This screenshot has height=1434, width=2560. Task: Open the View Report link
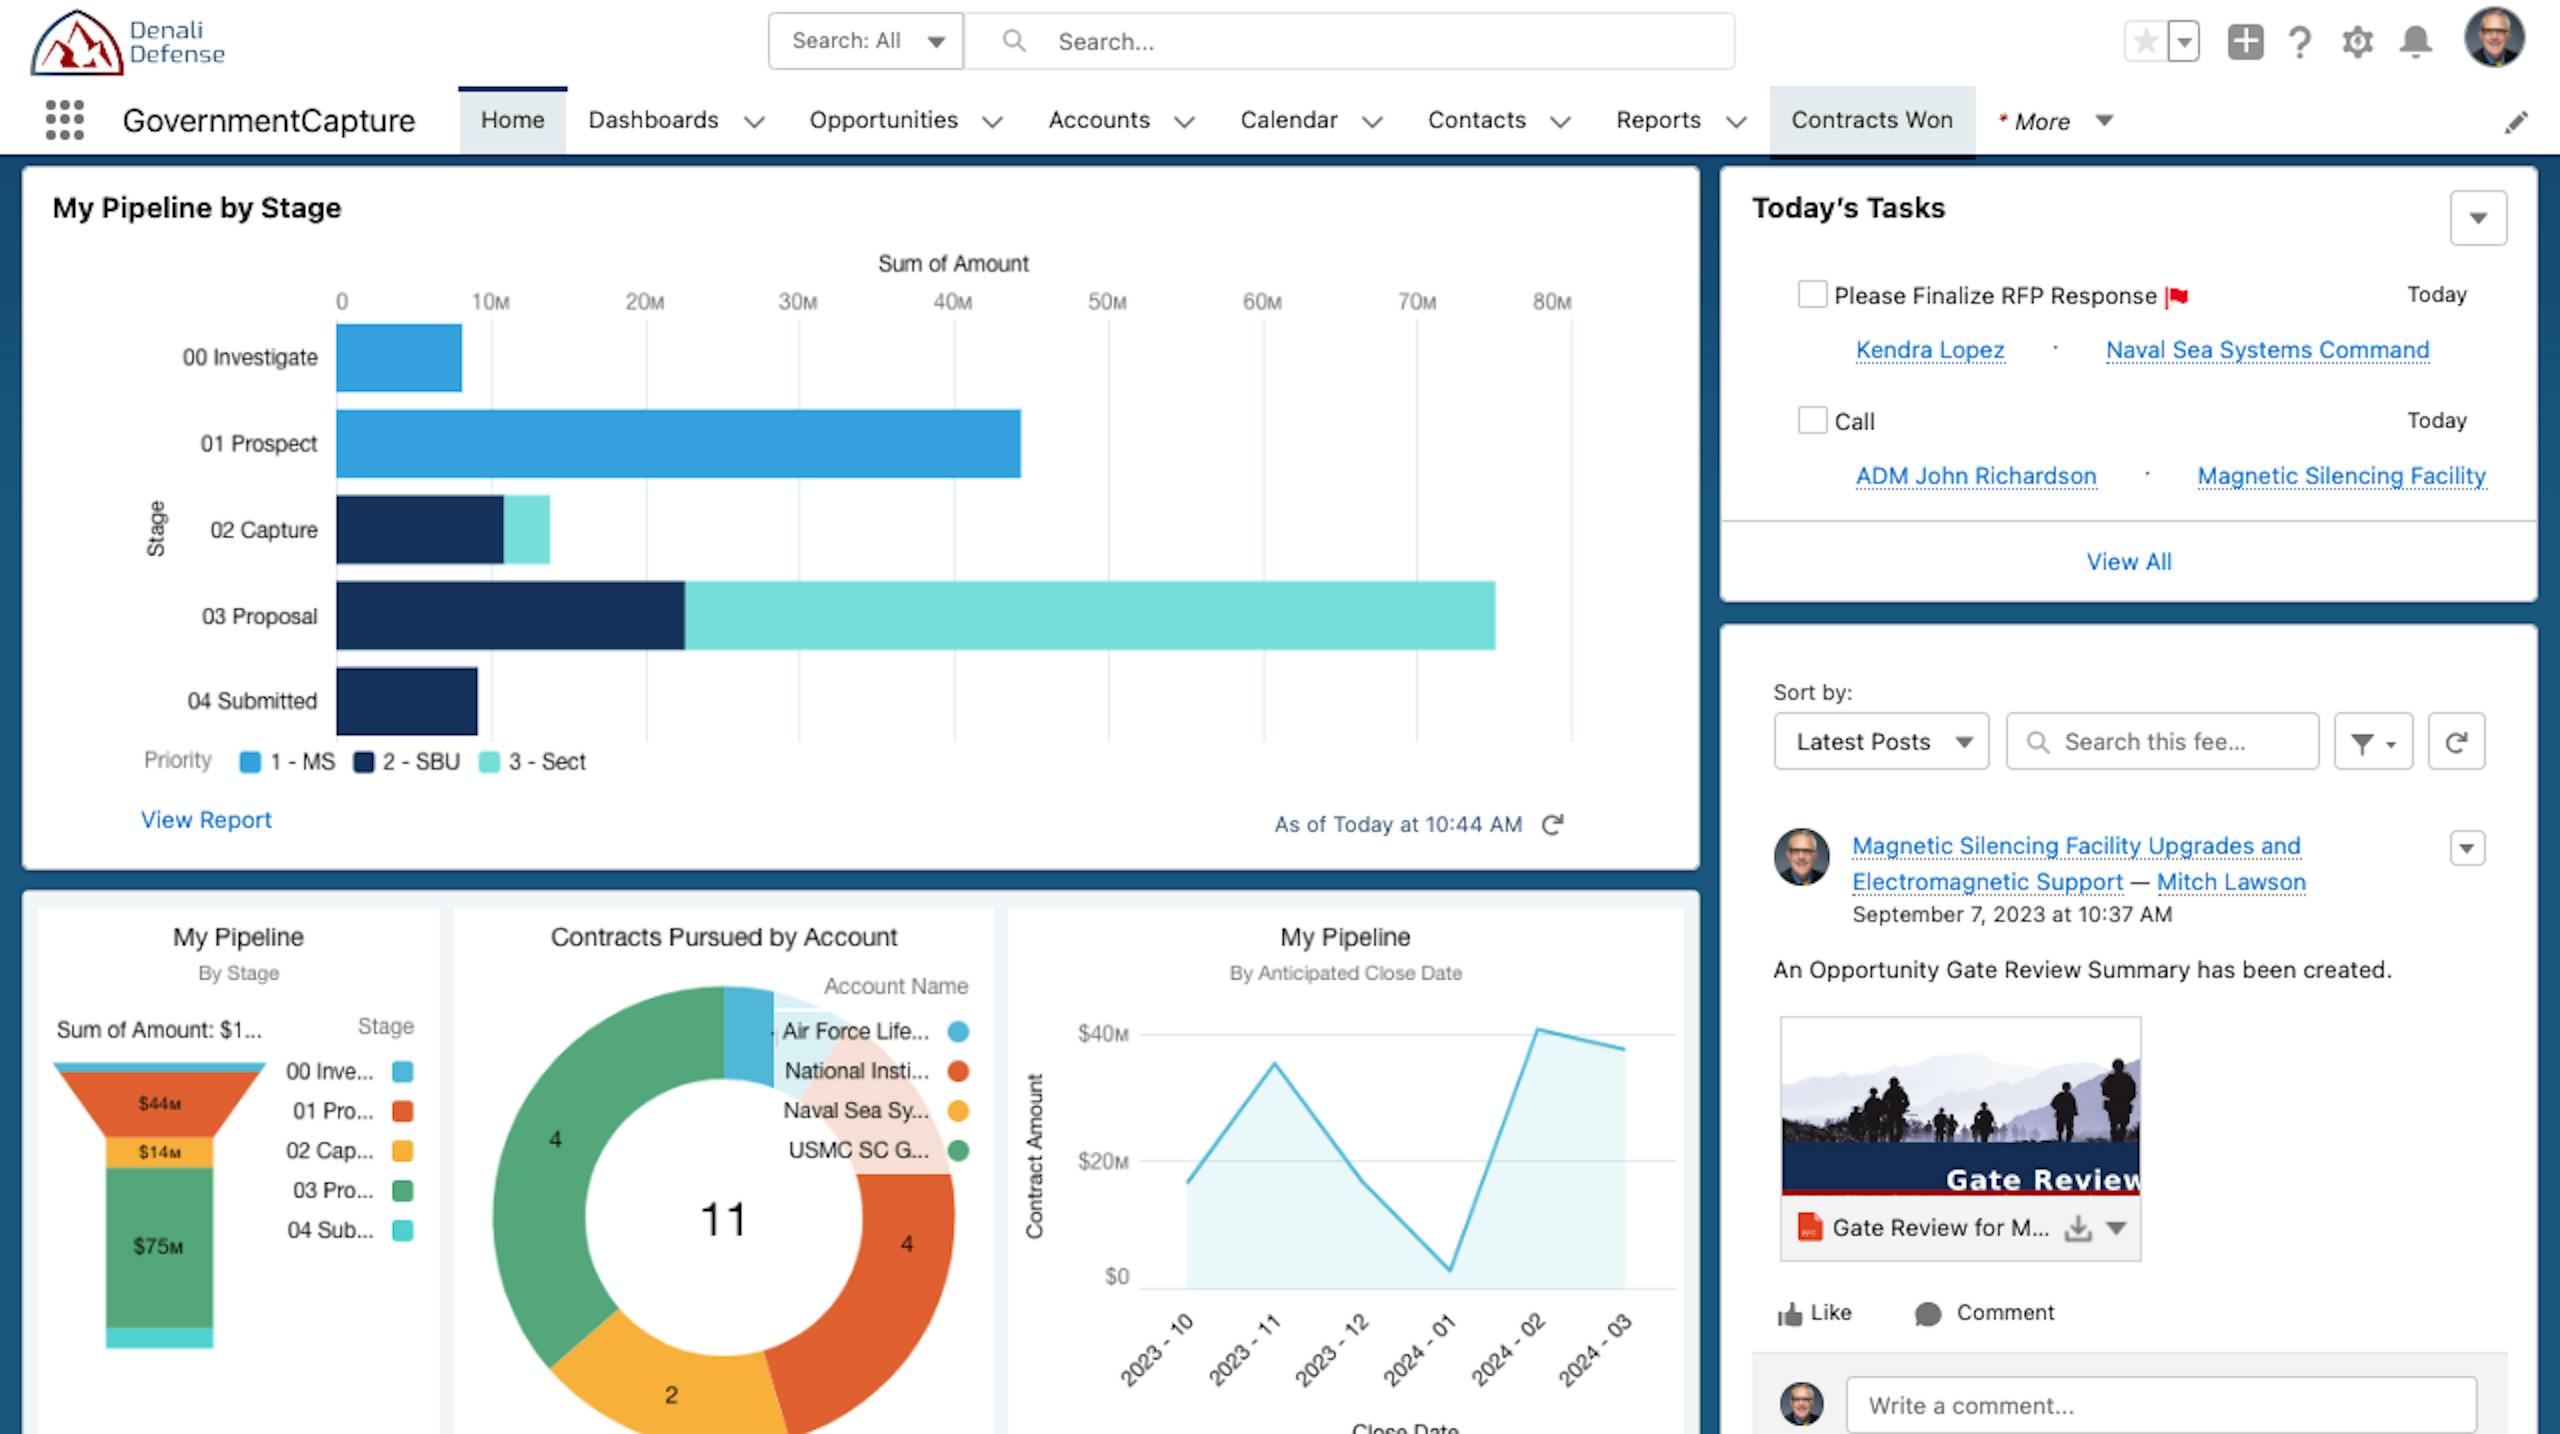pos(206,820)
